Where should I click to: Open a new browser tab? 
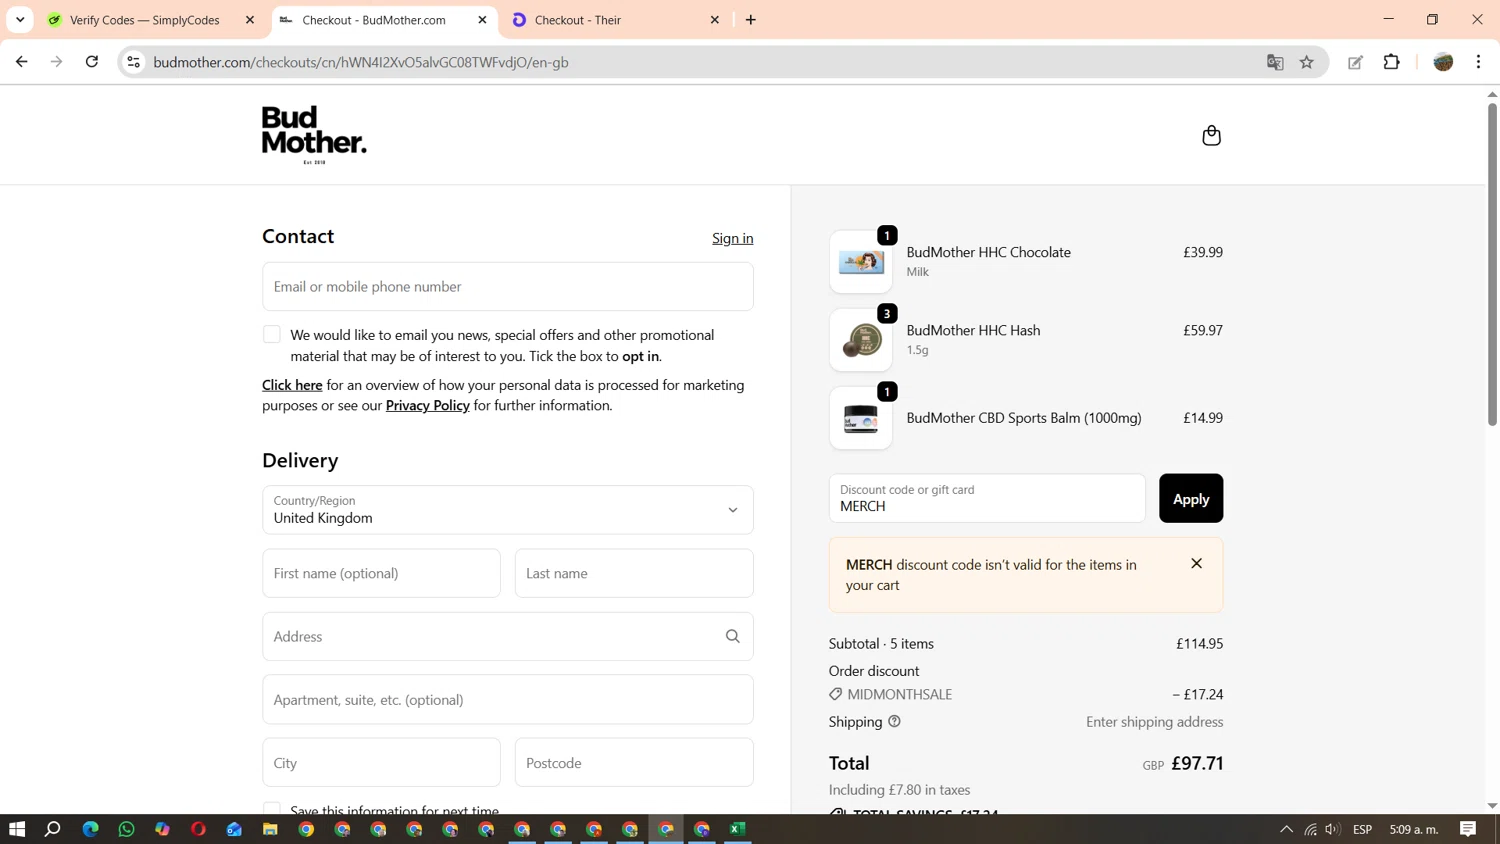[x=751, y=20]
